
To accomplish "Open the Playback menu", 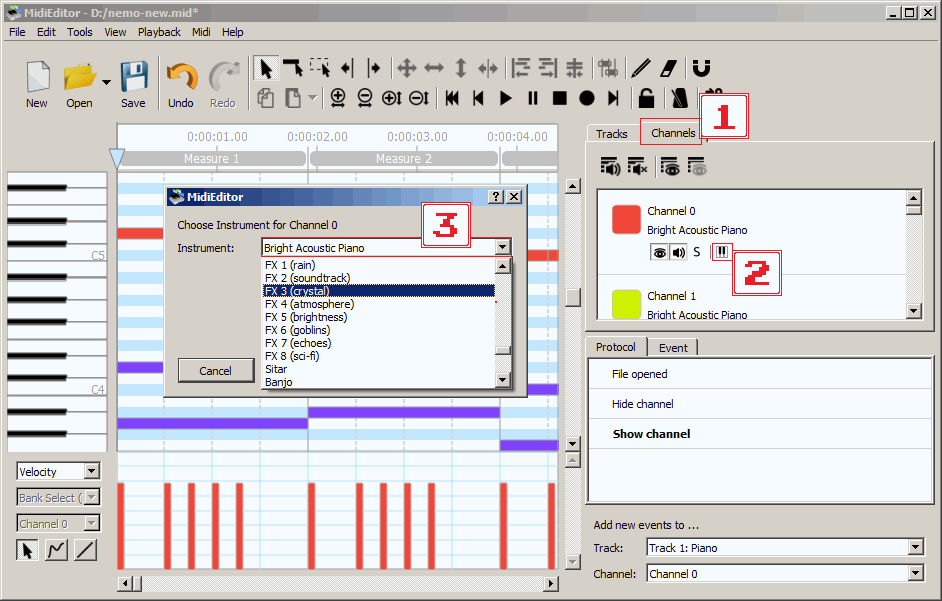I will [x=159, y=32].
